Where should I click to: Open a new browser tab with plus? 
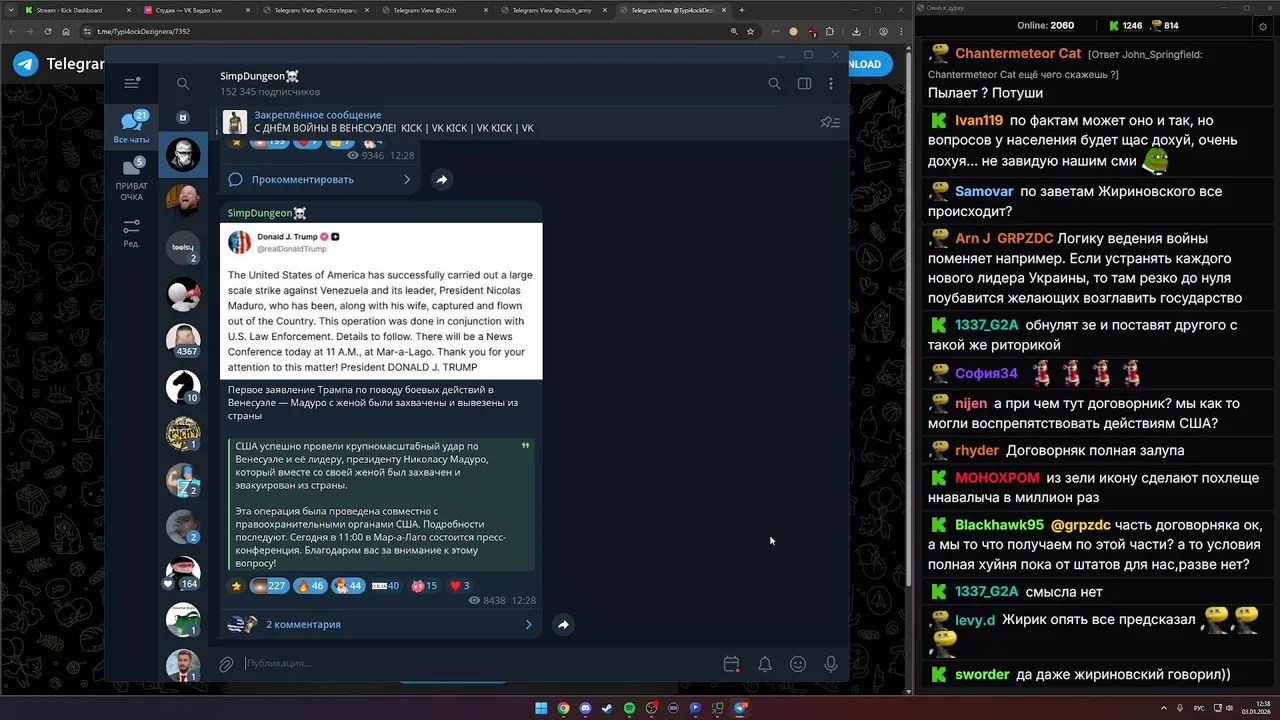[x=741, y=10]
